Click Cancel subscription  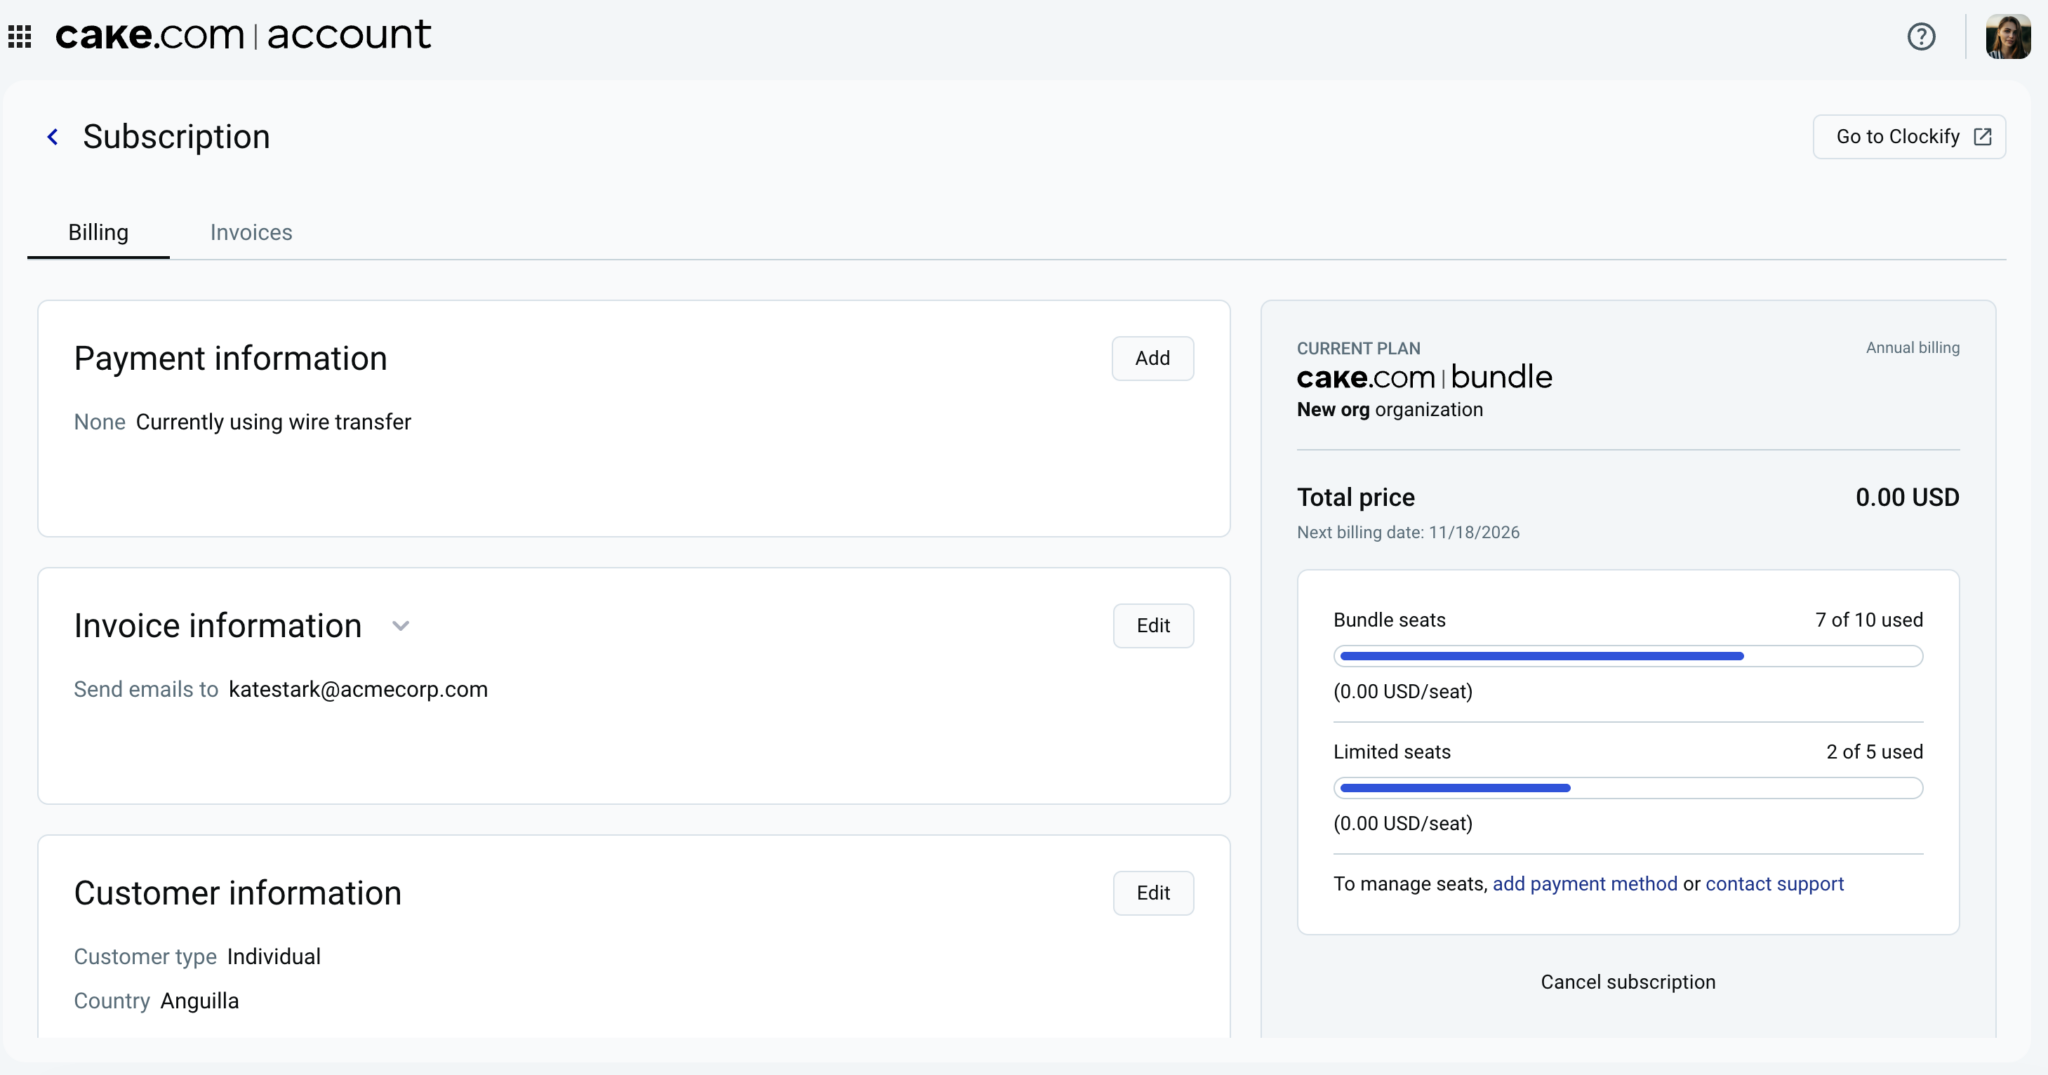[1628, 982]
